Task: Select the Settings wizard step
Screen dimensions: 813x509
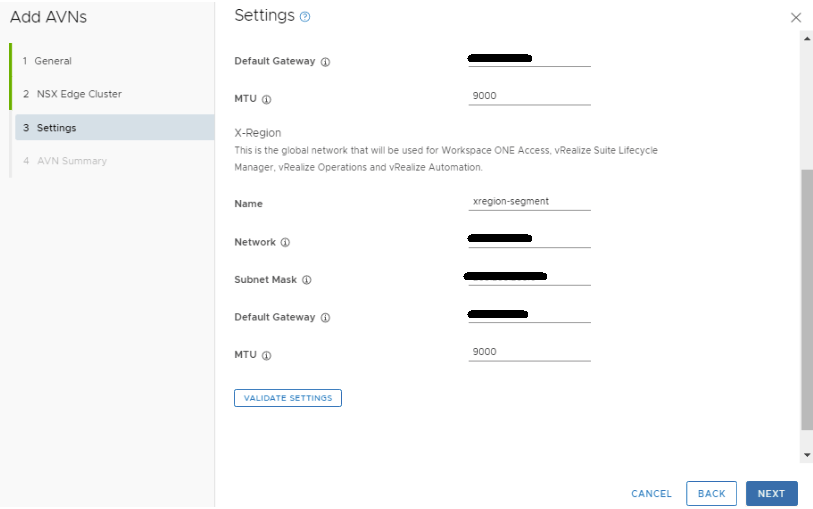Action: [56, 128]
